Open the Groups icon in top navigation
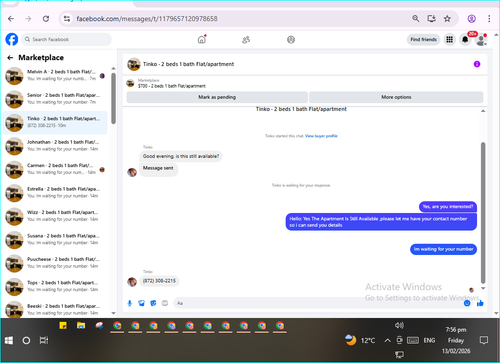Viewport: 500px width, 363px height. (291, 40)
